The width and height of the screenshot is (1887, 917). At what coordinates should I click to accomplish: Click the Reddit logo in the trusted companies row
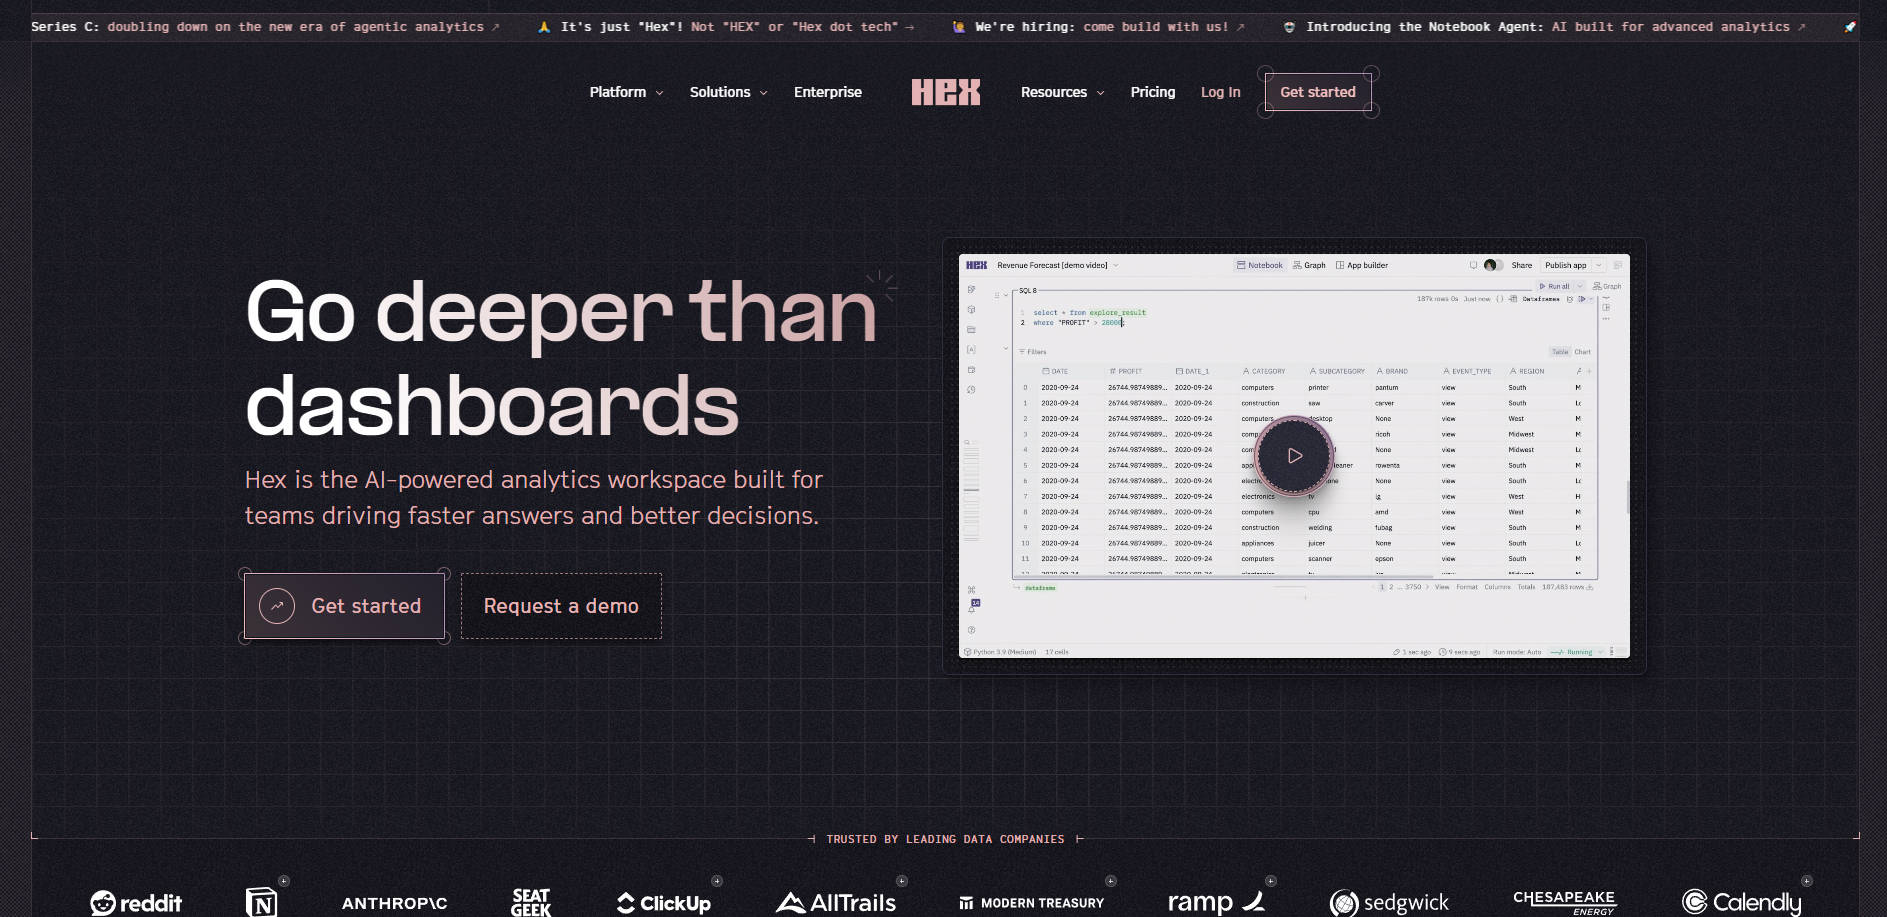pyautogui.click(x=136, y=902)
